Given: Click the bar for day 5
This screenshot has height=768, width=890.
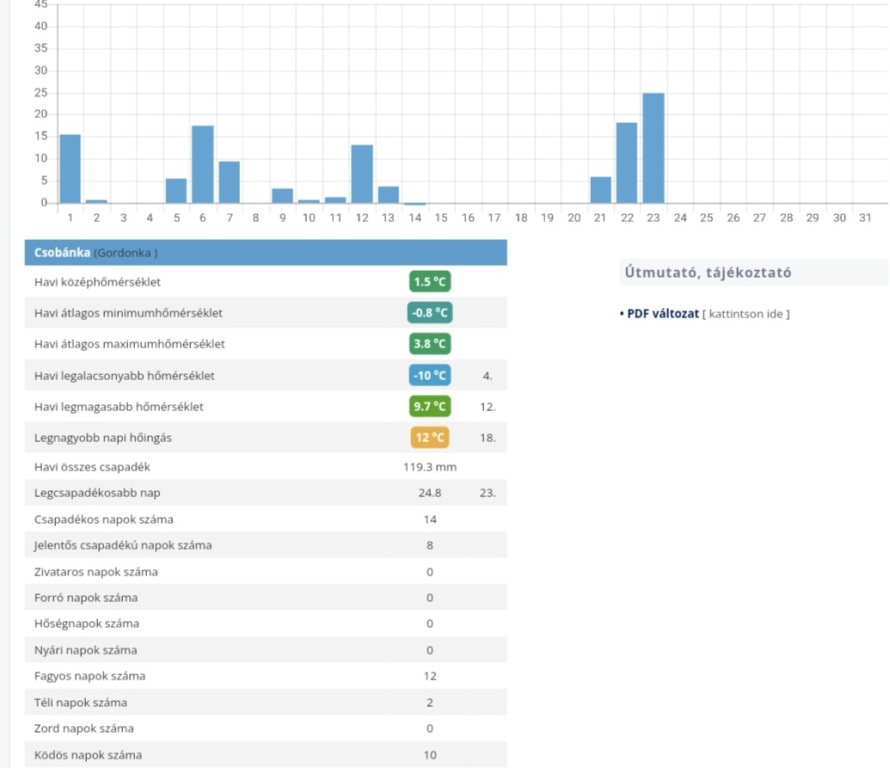Looking at the screenshot, I should 176,191.
